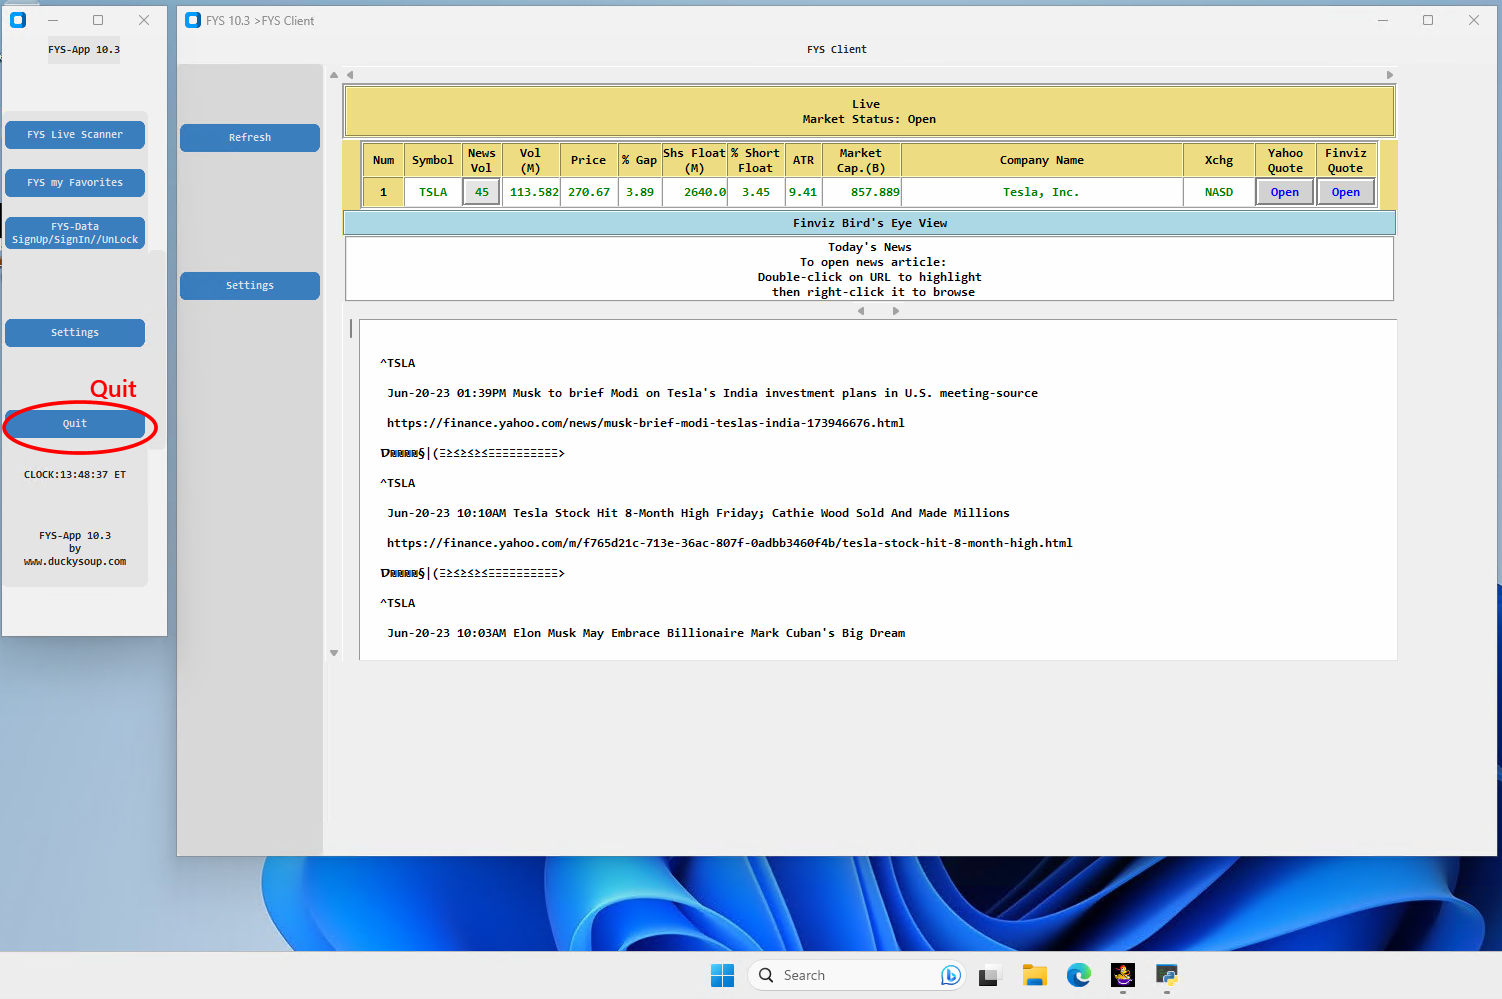Click ATR value 9.41
Screen dimensions: 1502x999
pyautogui.click(x=803, y=192)
